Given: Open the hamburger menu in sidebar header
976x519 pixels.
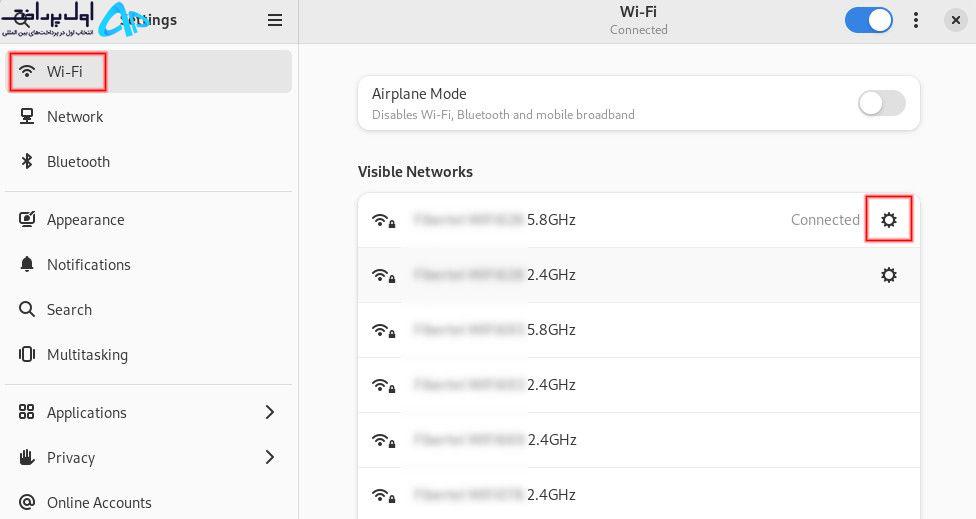Looking at the screenshot, I should [274, 21].
